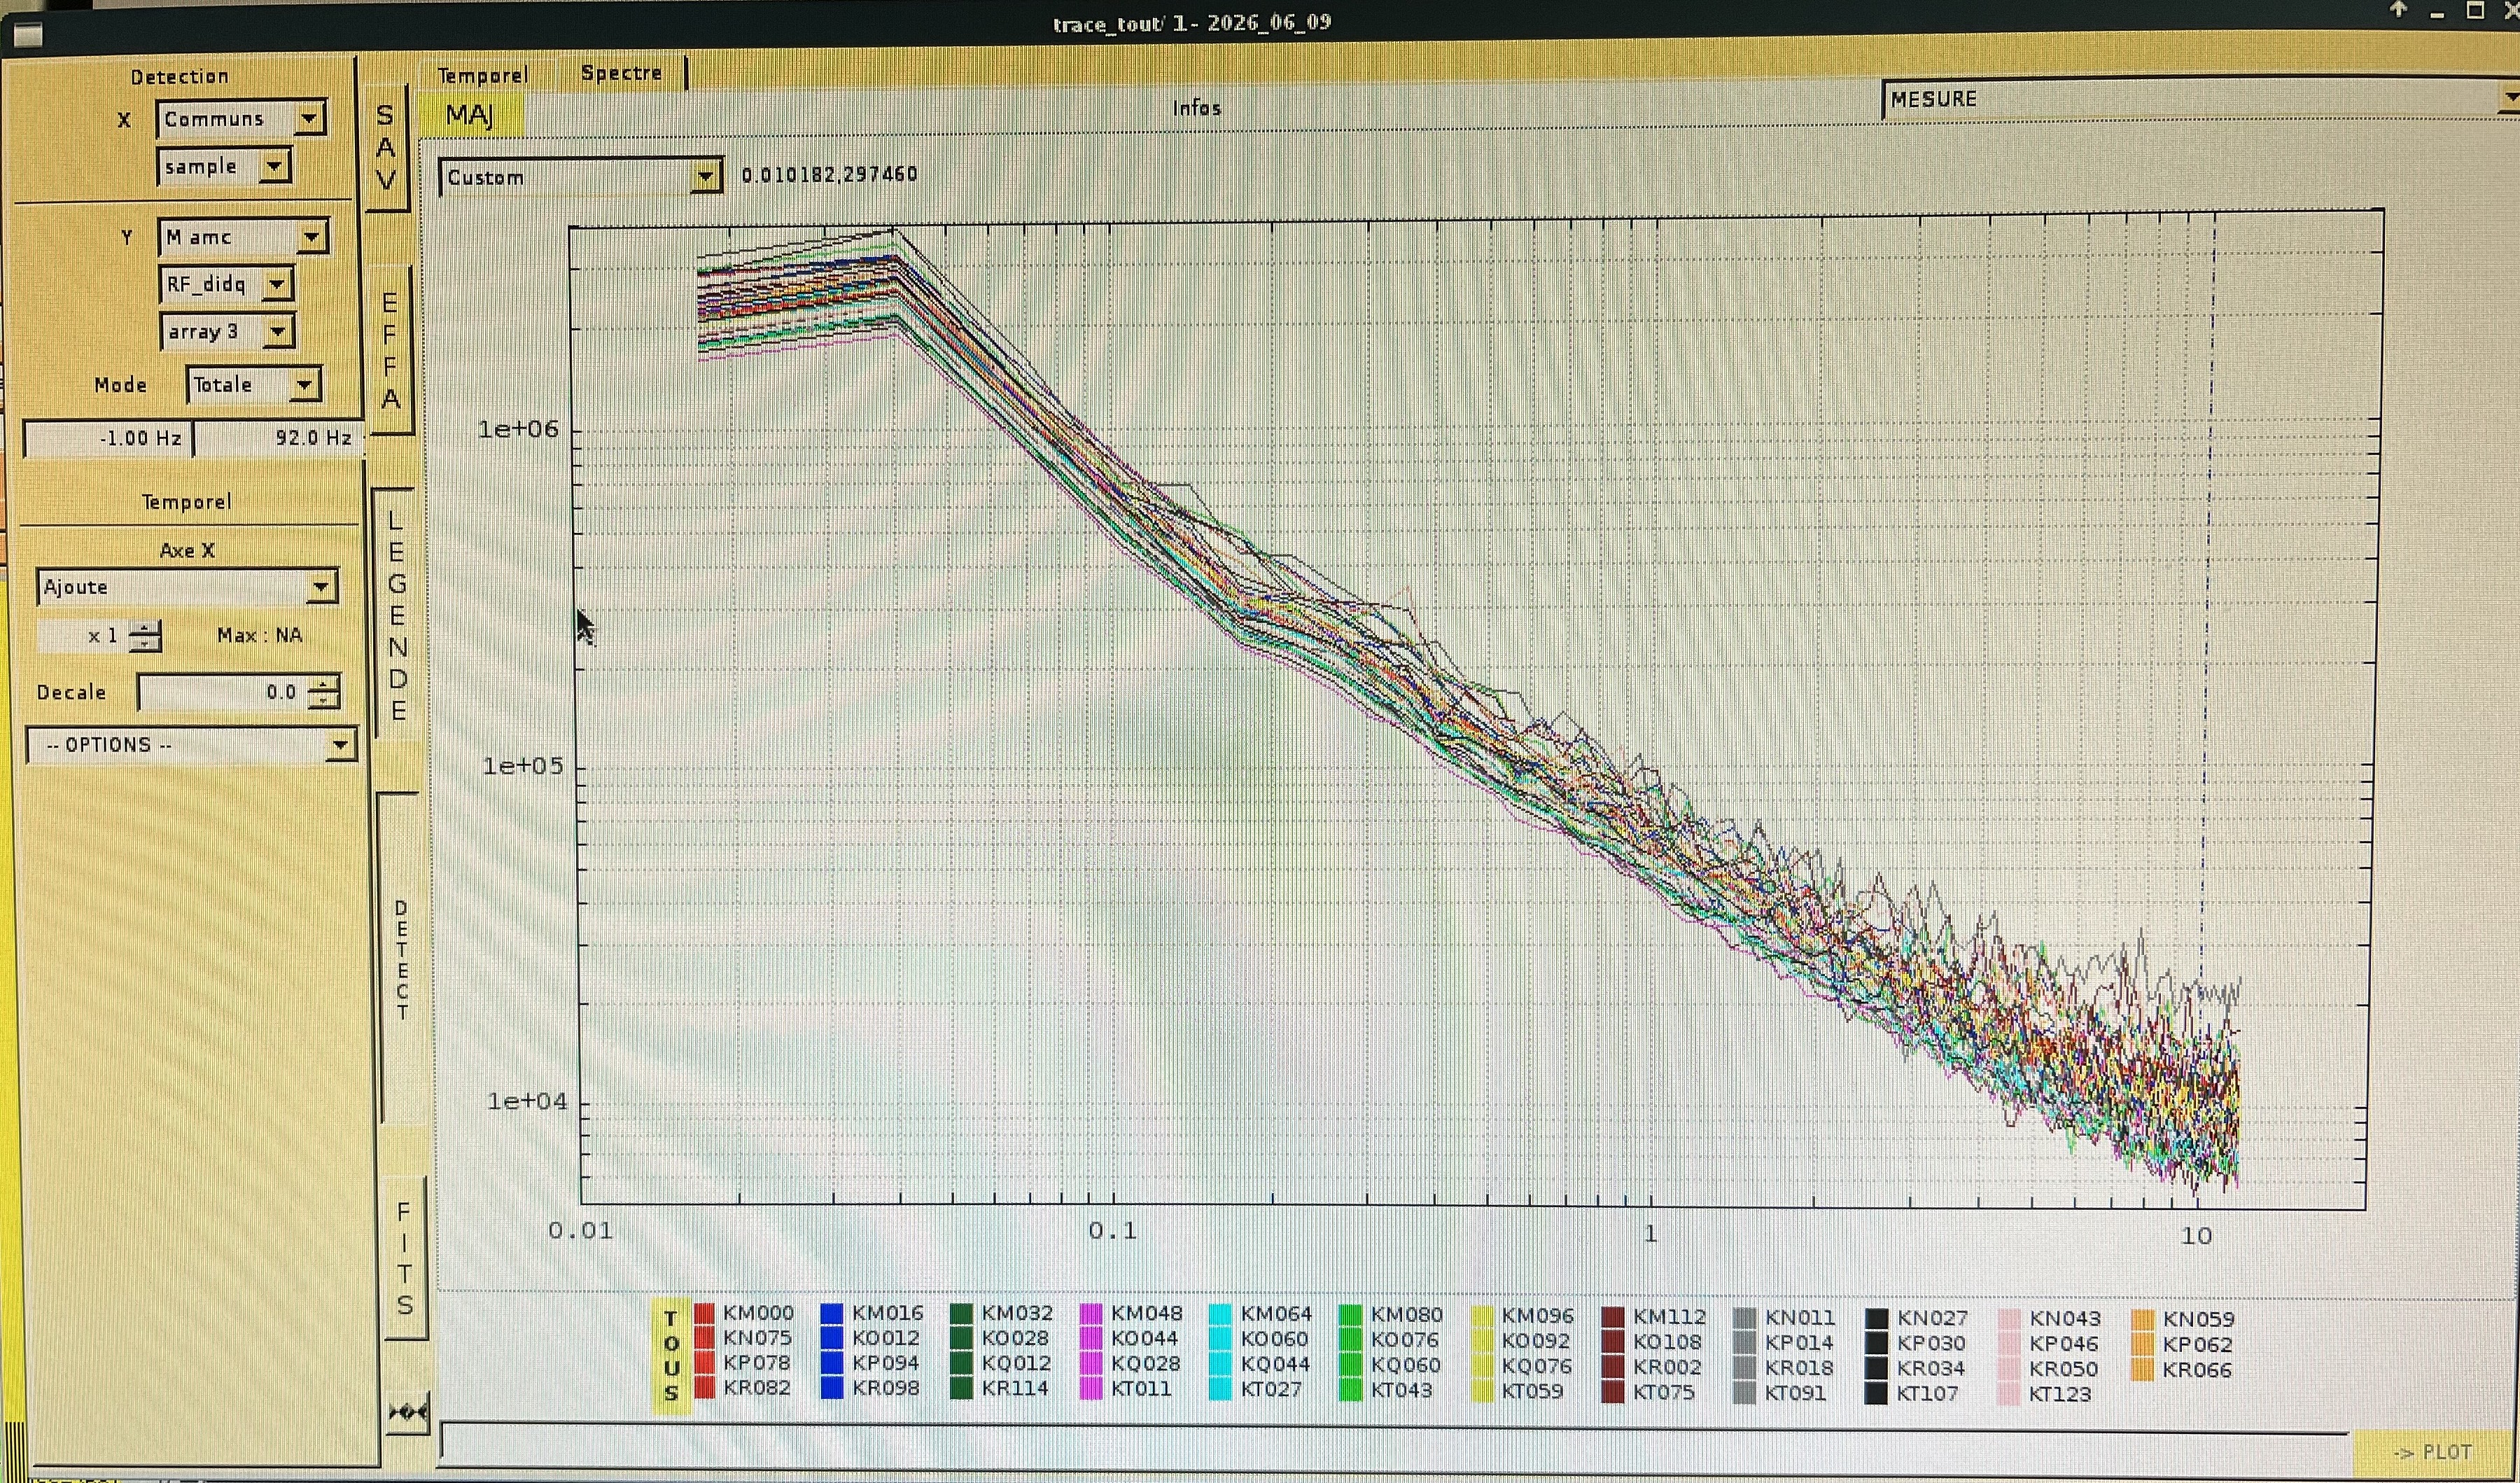Click the magenta KM048 legend swatch

coord(1091,1314)
